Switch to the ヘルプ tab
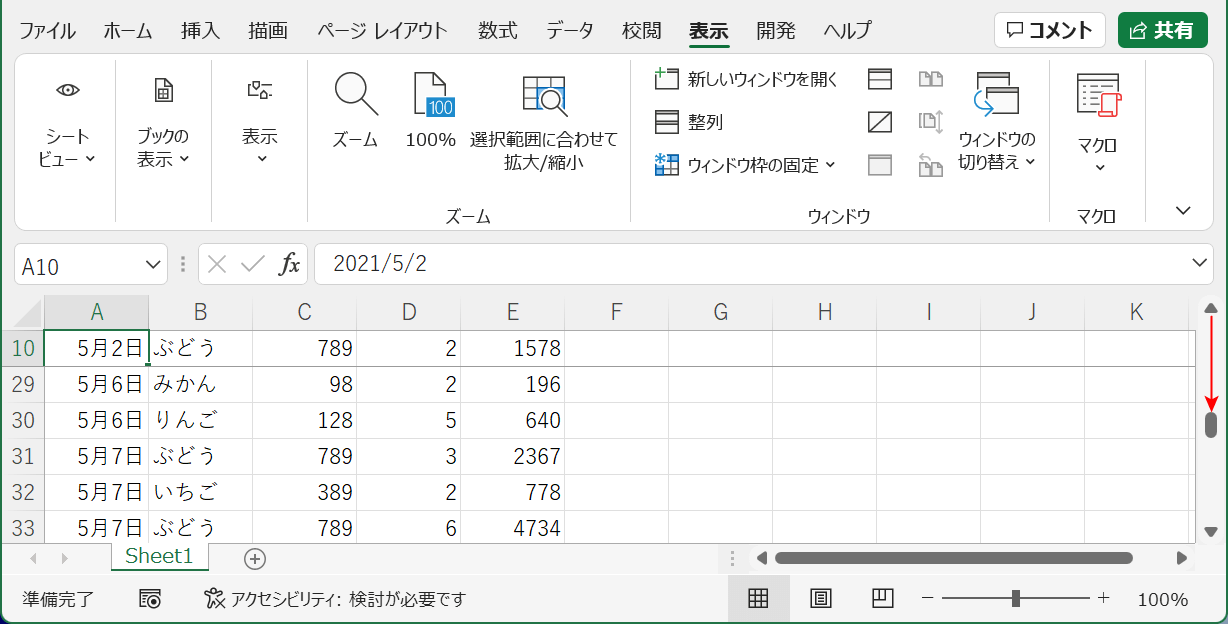The image size is (1228, 624). point(847,30)
